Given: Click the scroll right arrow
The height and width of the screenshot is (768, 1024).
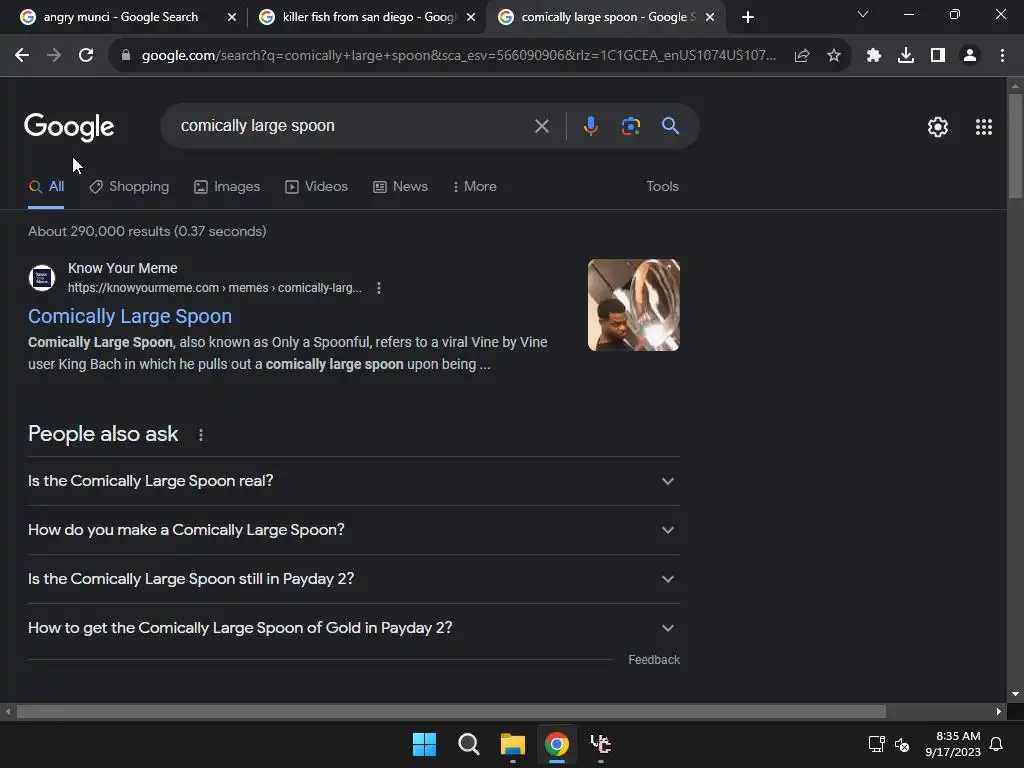Looking at the screenshot, I should click(999, 712).
